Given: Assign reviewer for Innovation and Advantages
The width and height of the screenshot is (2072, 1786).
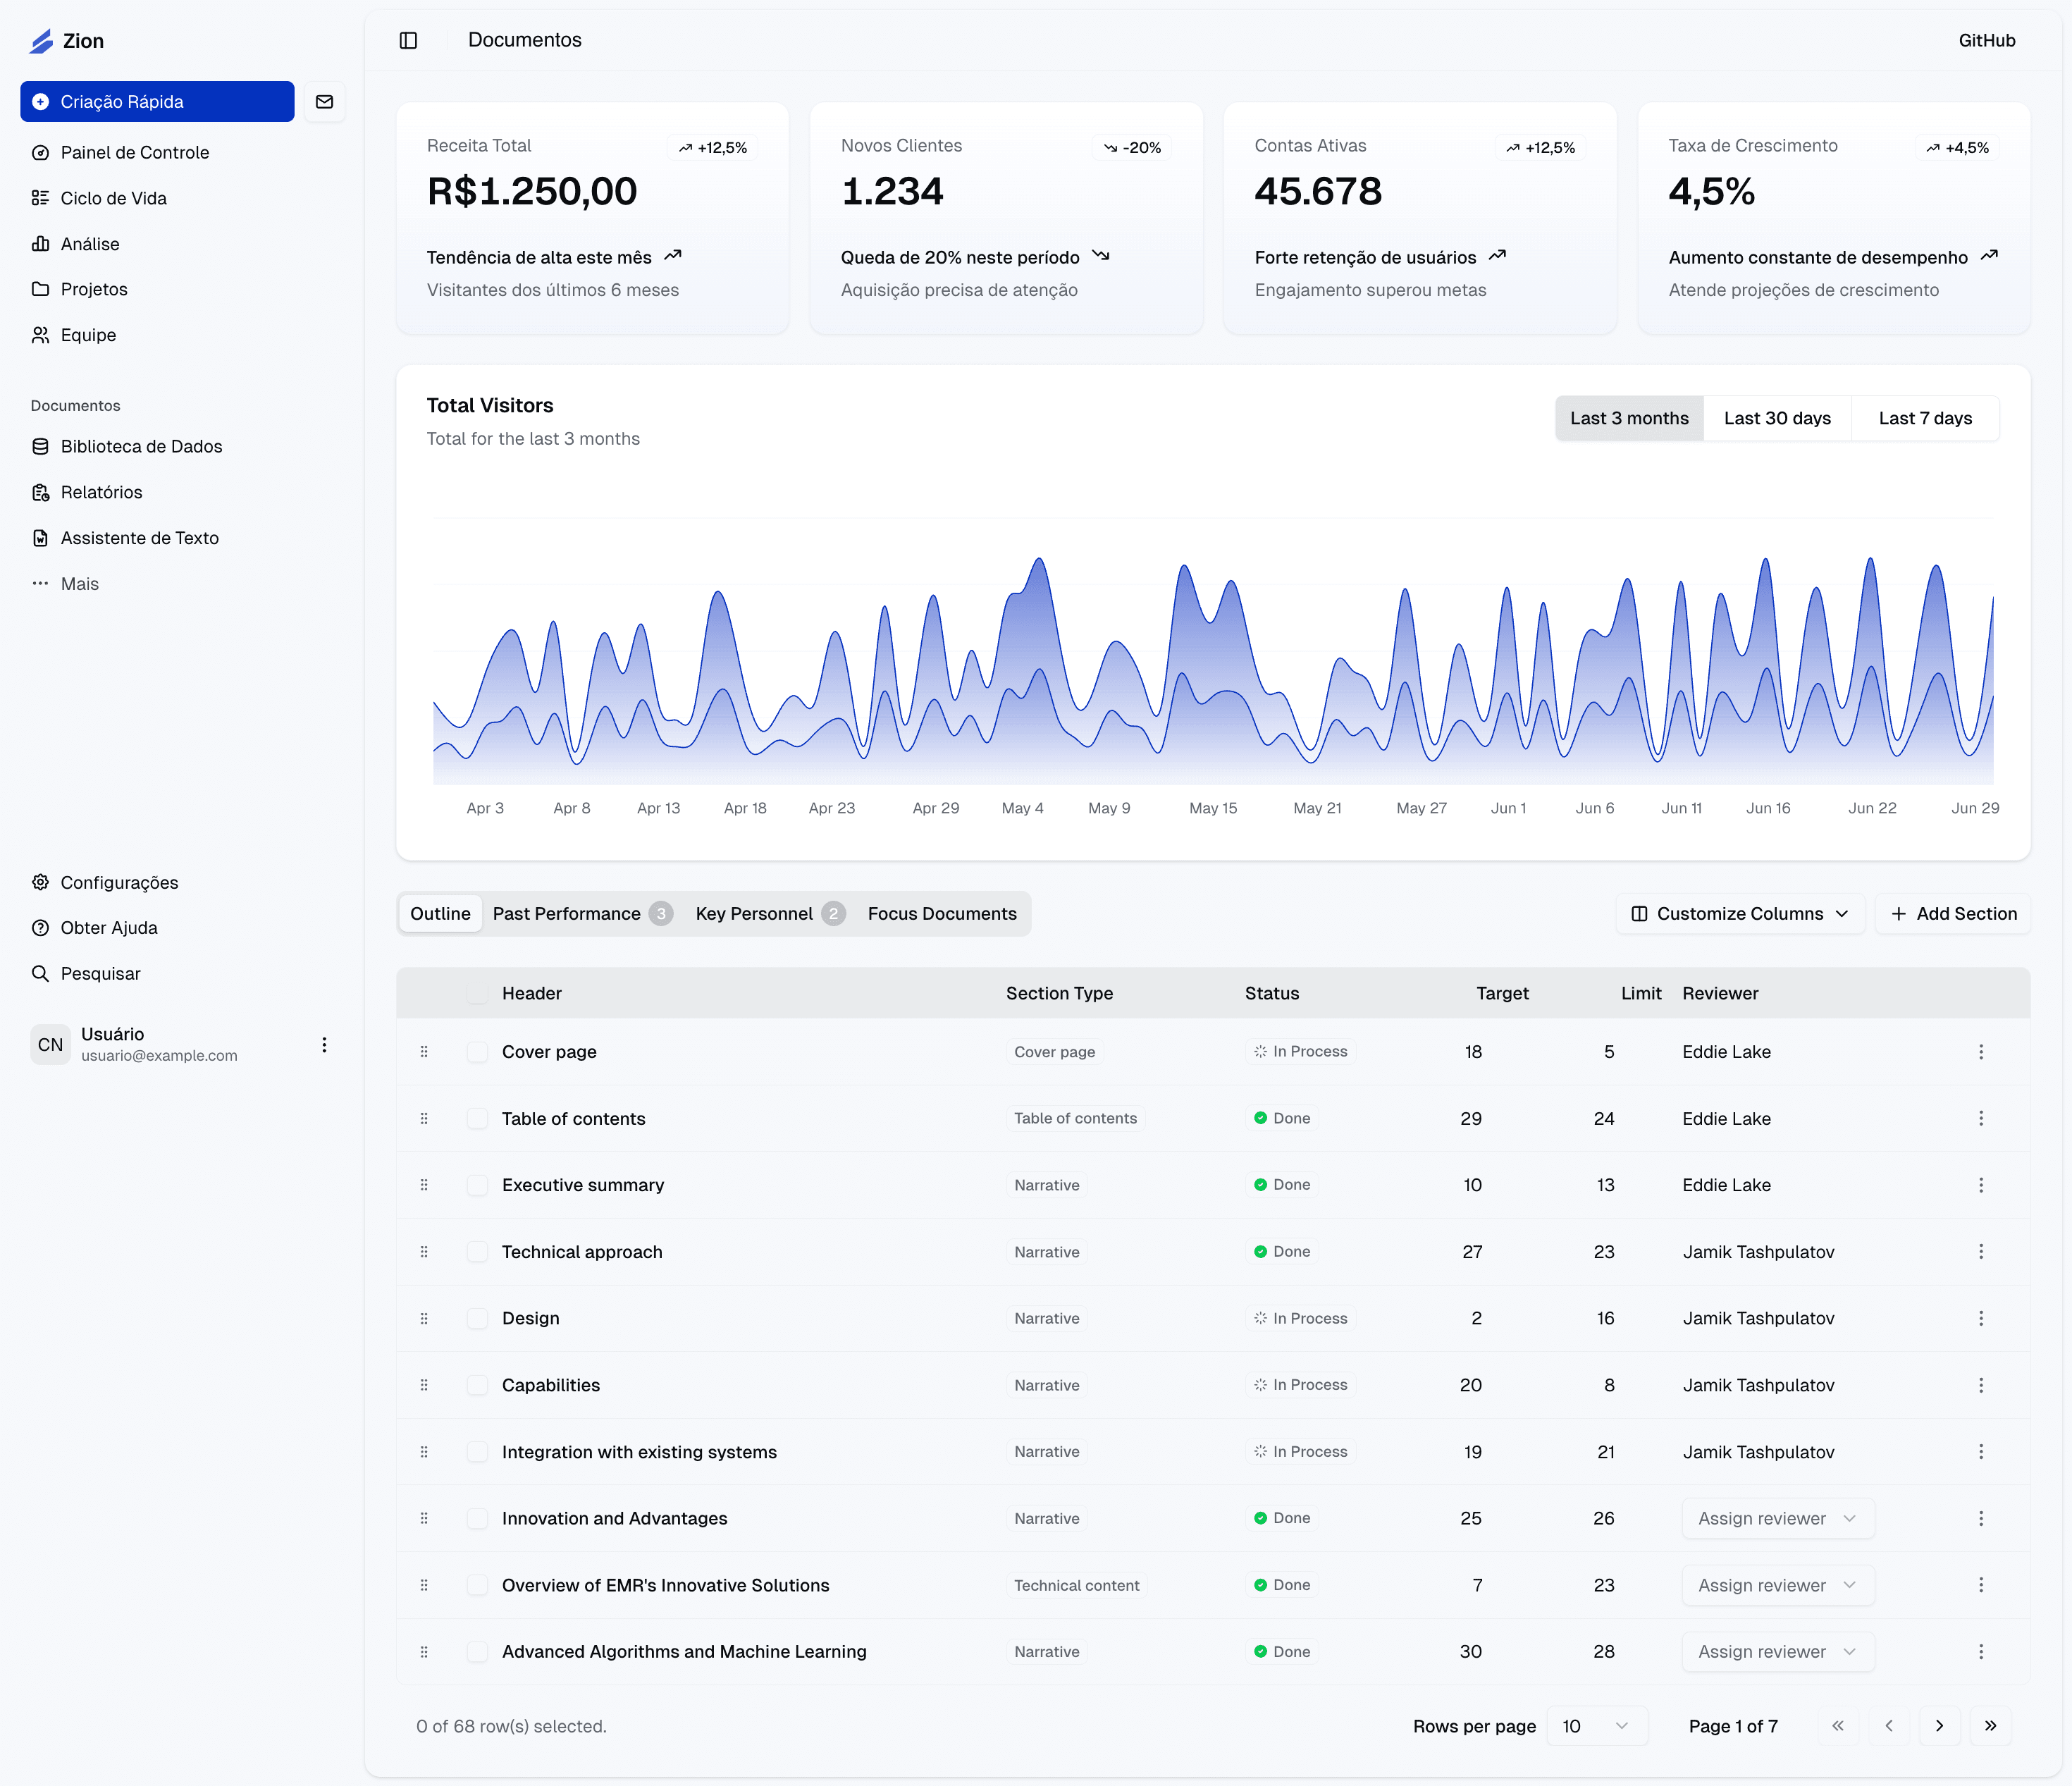Looking at the screenshot, I should point(1777,1518).
